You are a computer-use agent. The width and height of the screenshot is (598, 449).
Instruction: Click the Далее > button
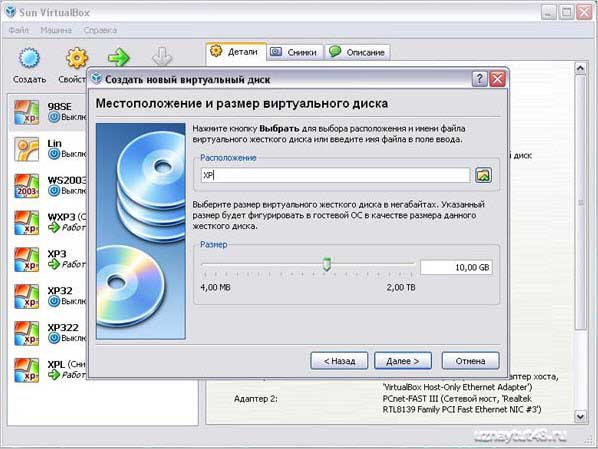(403, 360)
